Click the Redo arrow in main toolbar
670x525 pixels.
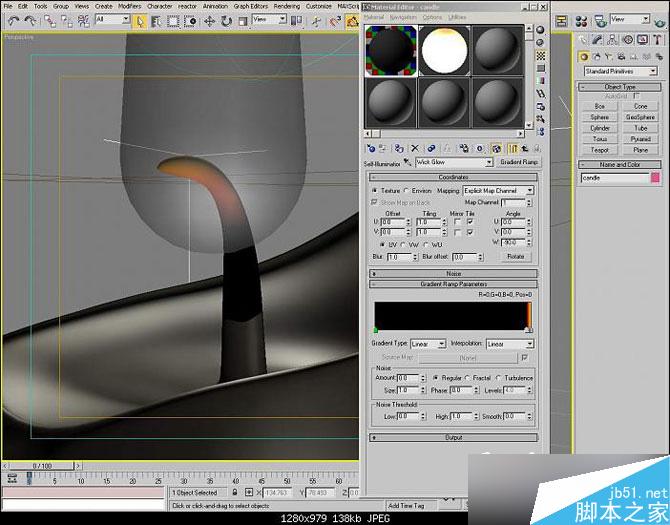click(x=31, y=20)
